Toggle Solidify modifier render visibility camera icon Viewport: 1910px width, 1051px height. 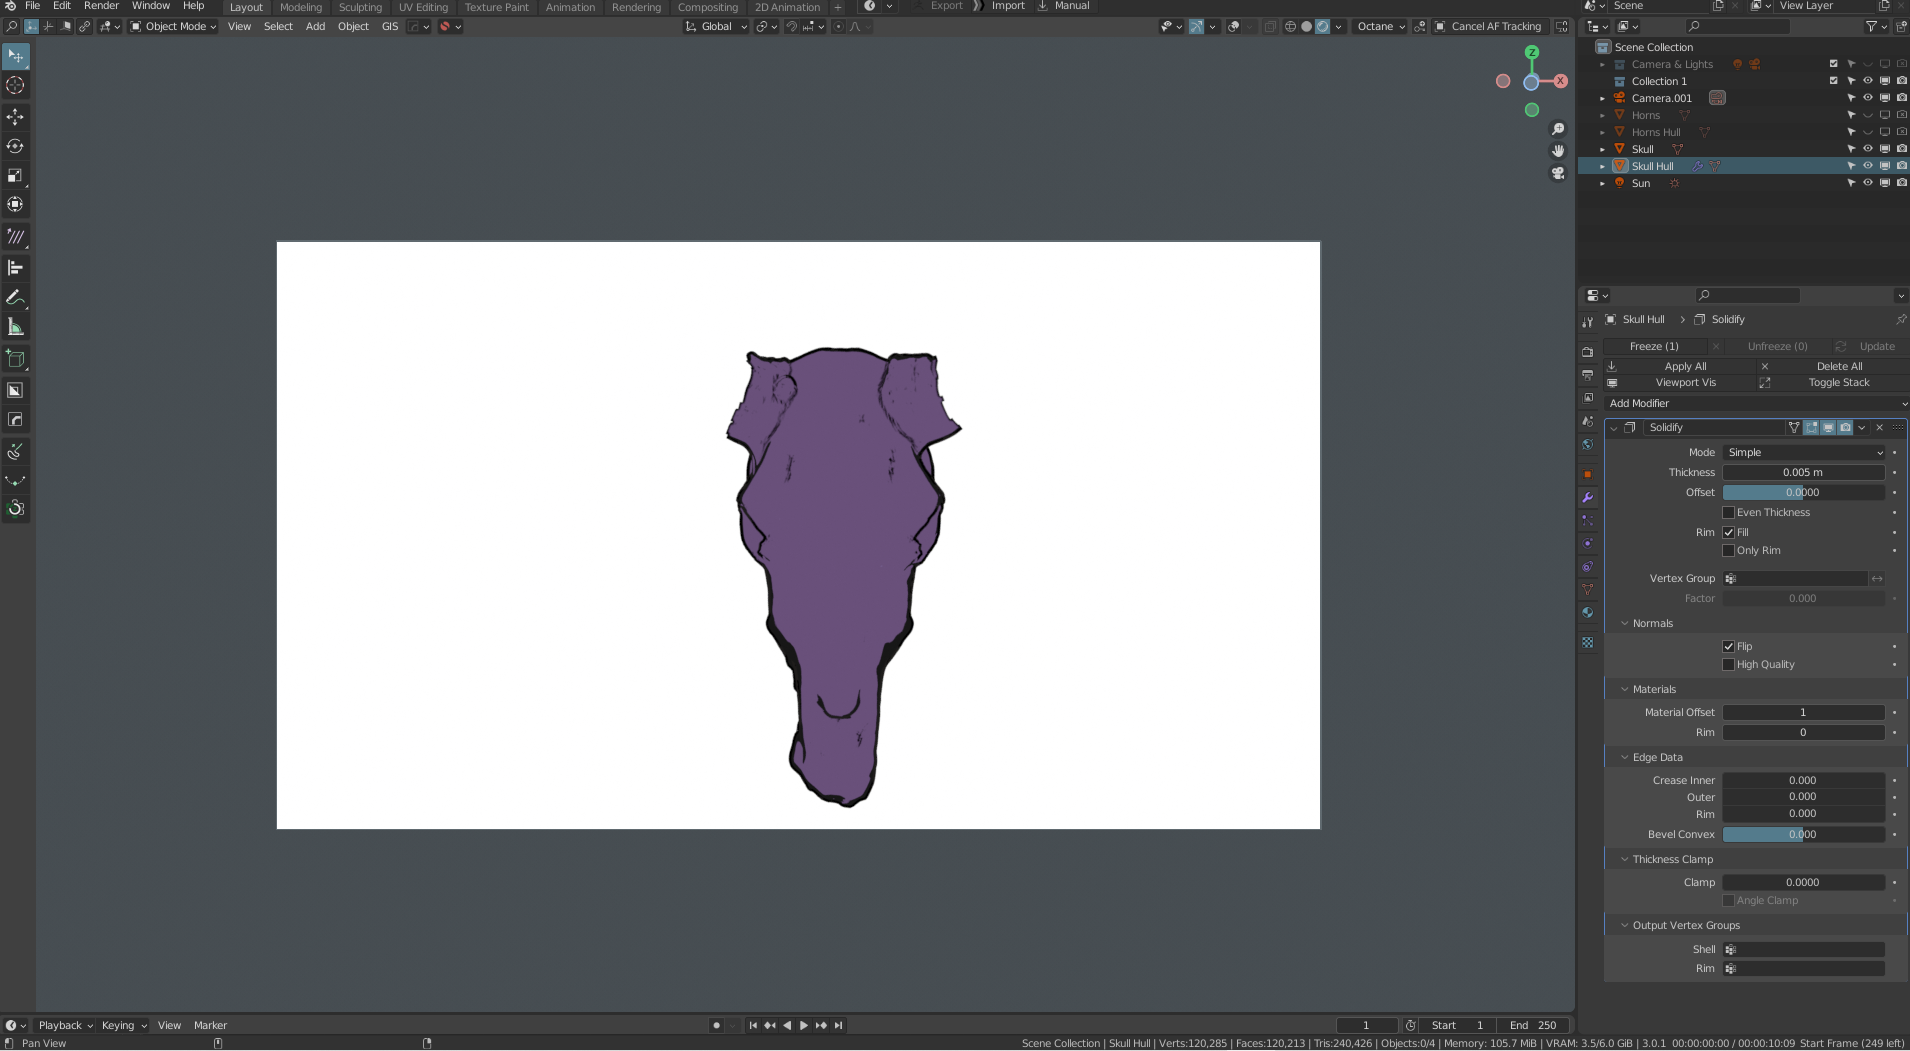point(1845,428)
